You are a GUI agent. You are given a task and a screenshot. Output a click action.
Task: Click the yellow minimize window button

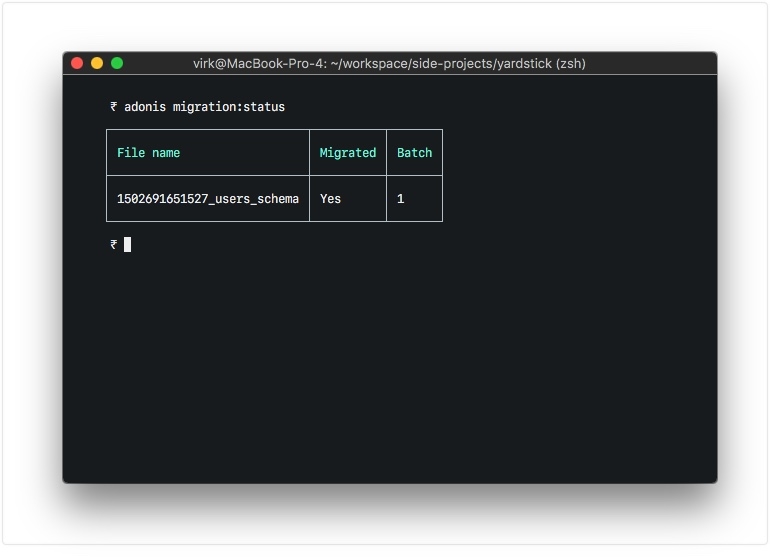97,63
